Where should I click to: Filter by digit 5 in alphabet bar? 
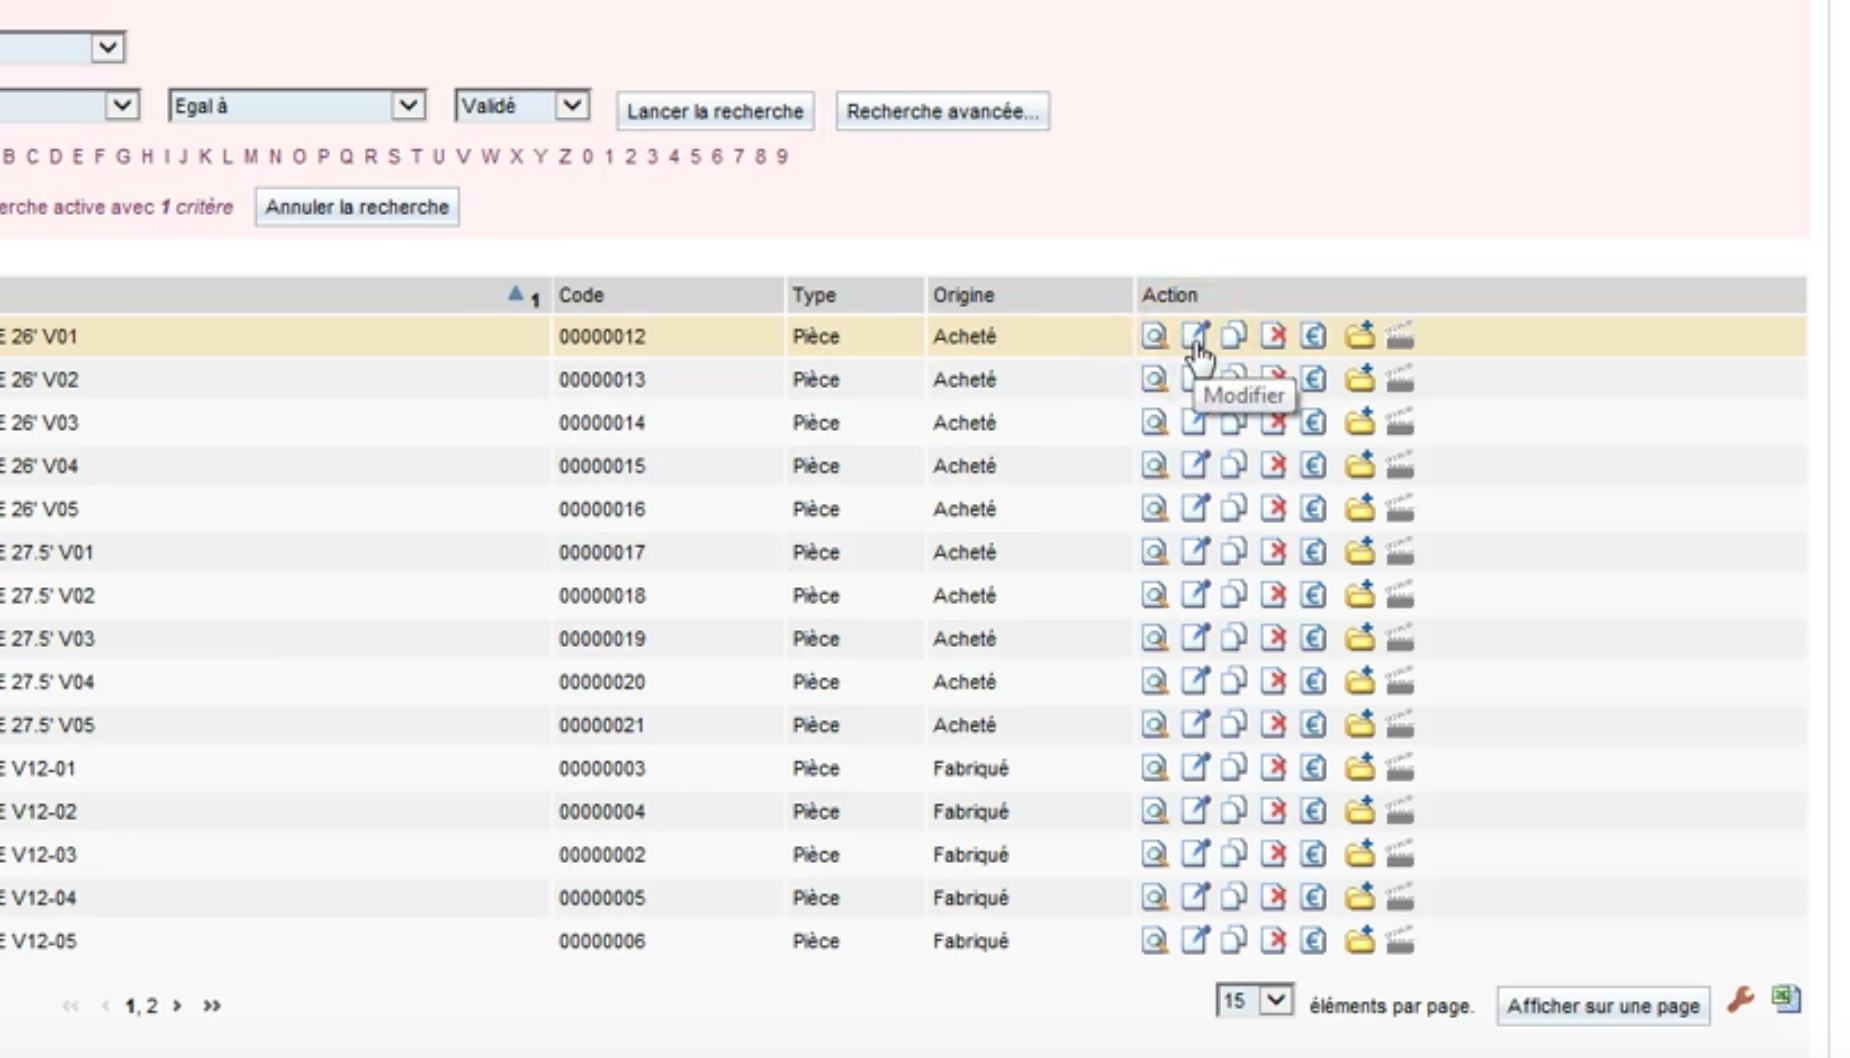695,157
